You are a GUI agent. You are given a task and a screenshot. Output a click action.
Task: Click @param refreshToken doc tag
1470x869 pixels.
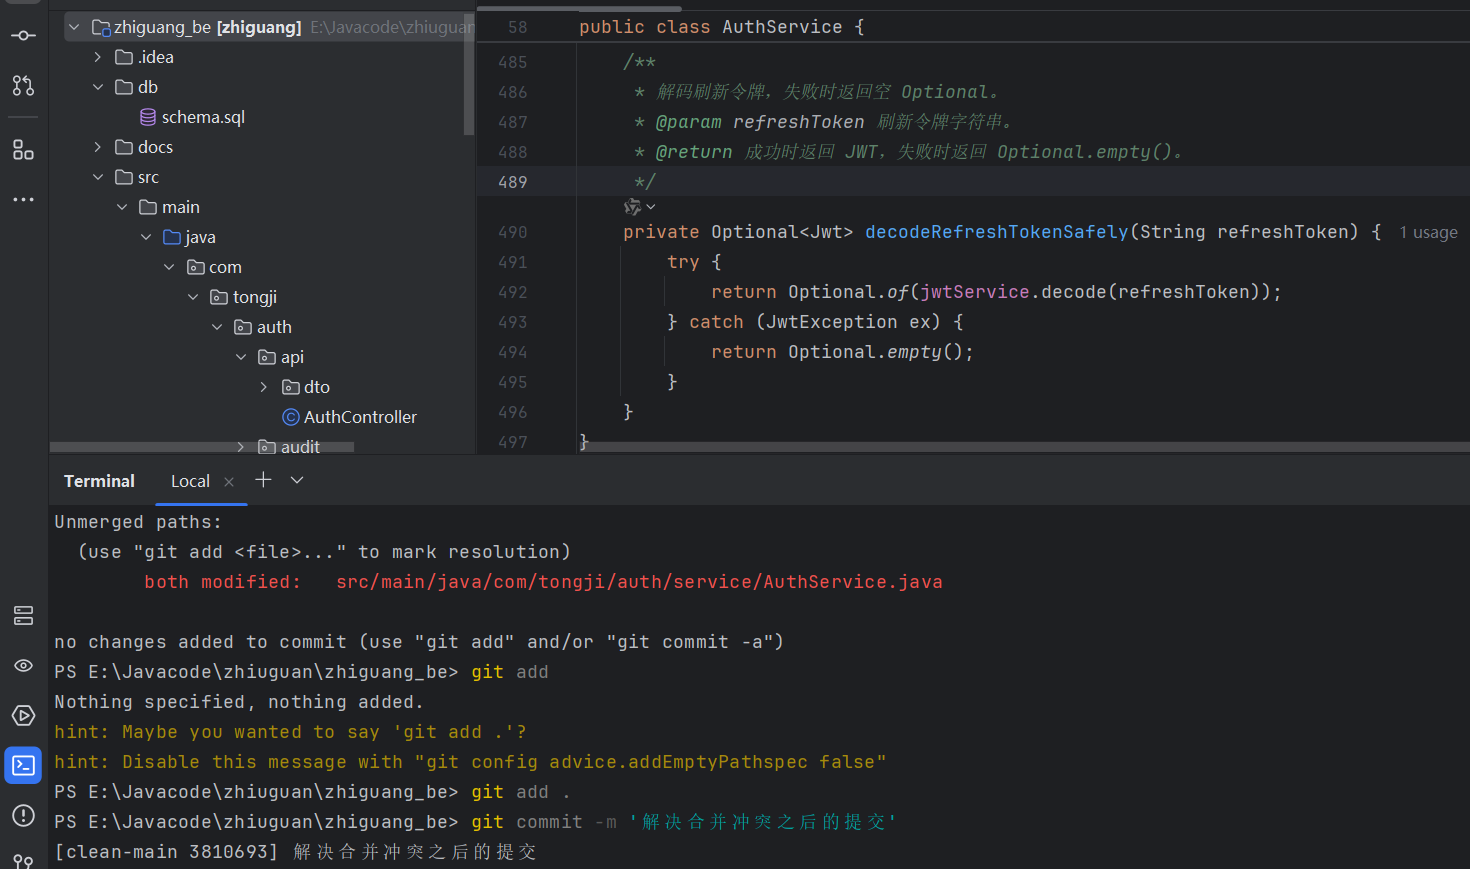click(x=760, y=122)
